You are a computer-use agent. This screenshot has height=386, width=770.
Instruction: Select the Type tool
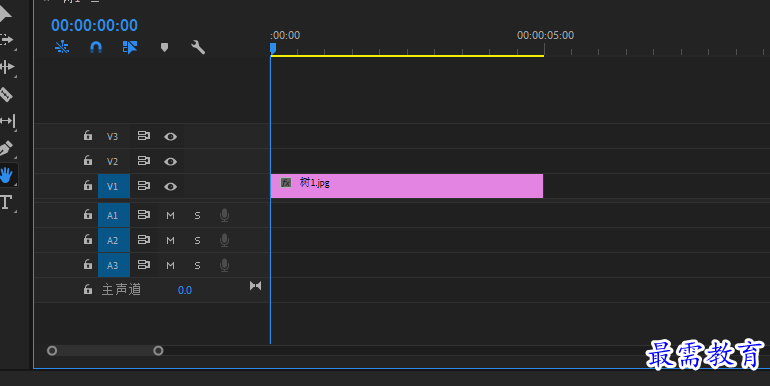6,202
